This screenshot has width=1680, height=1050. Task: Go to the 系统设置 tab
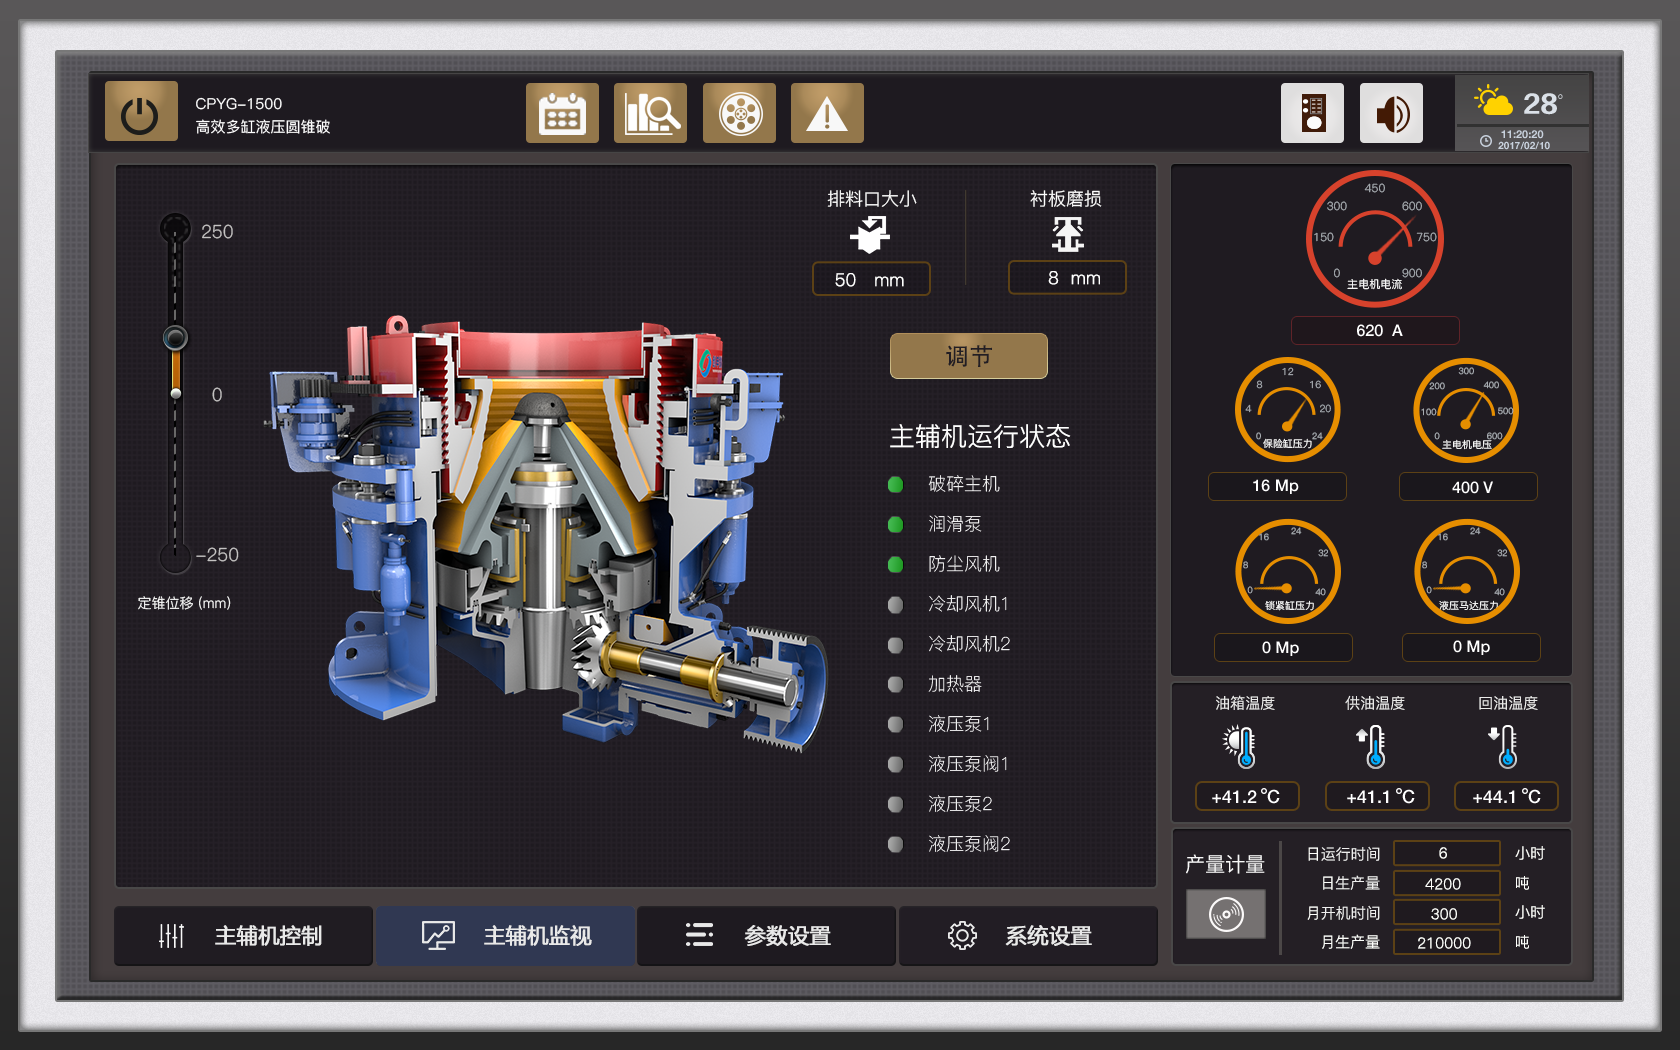(x=1028, y=936)
